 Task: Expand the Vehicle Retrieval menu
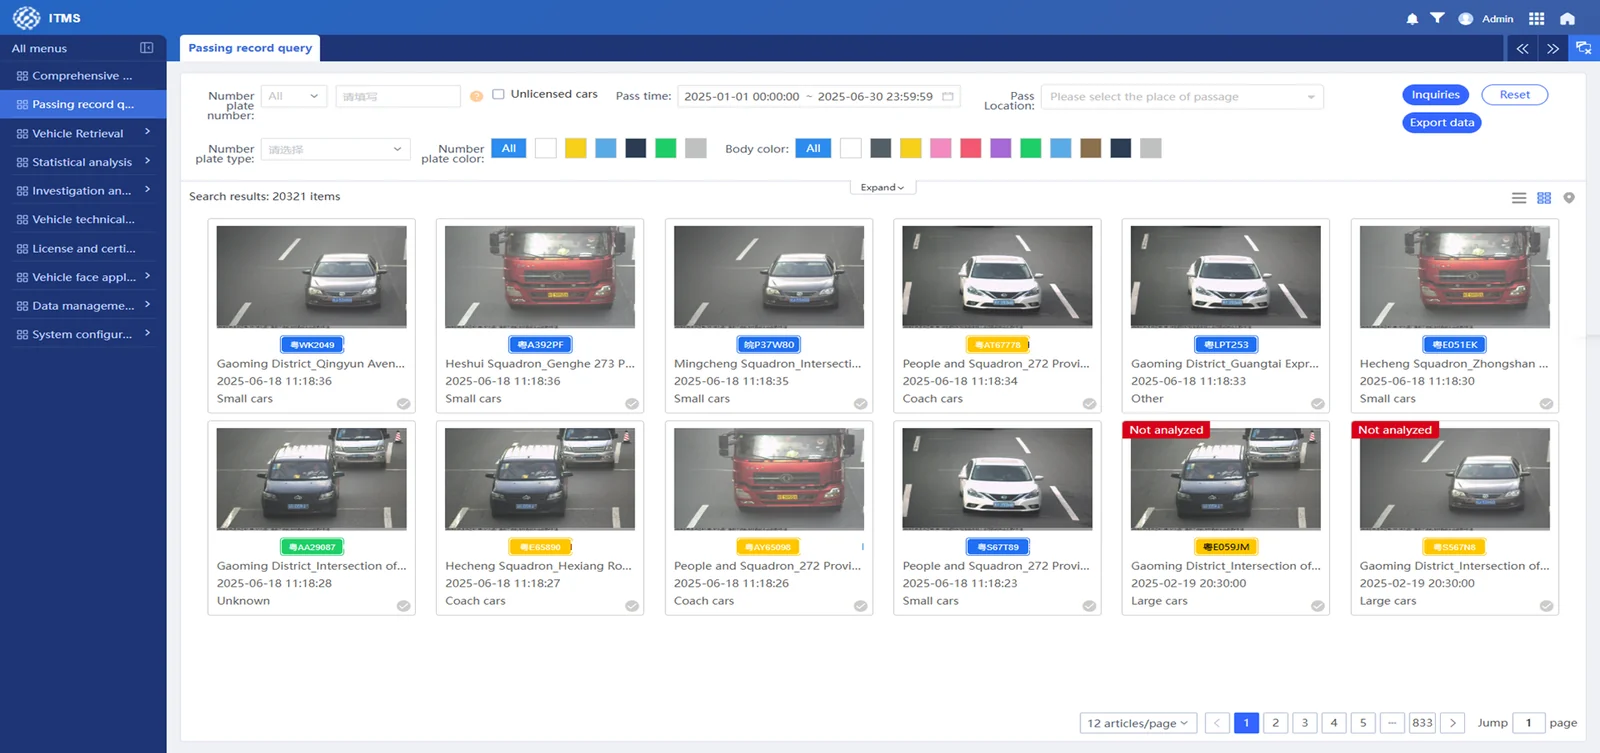tap(83, 133)
